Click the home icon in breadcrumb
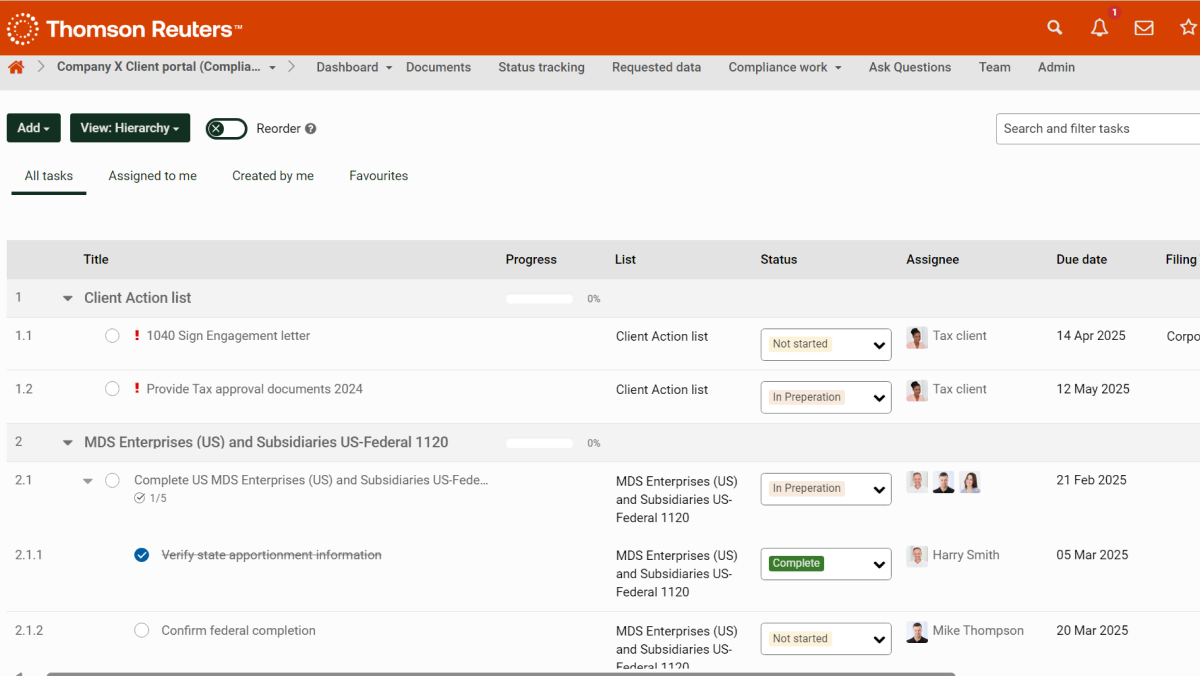Viewport: 1200px width, 676px height. [16, 67]
